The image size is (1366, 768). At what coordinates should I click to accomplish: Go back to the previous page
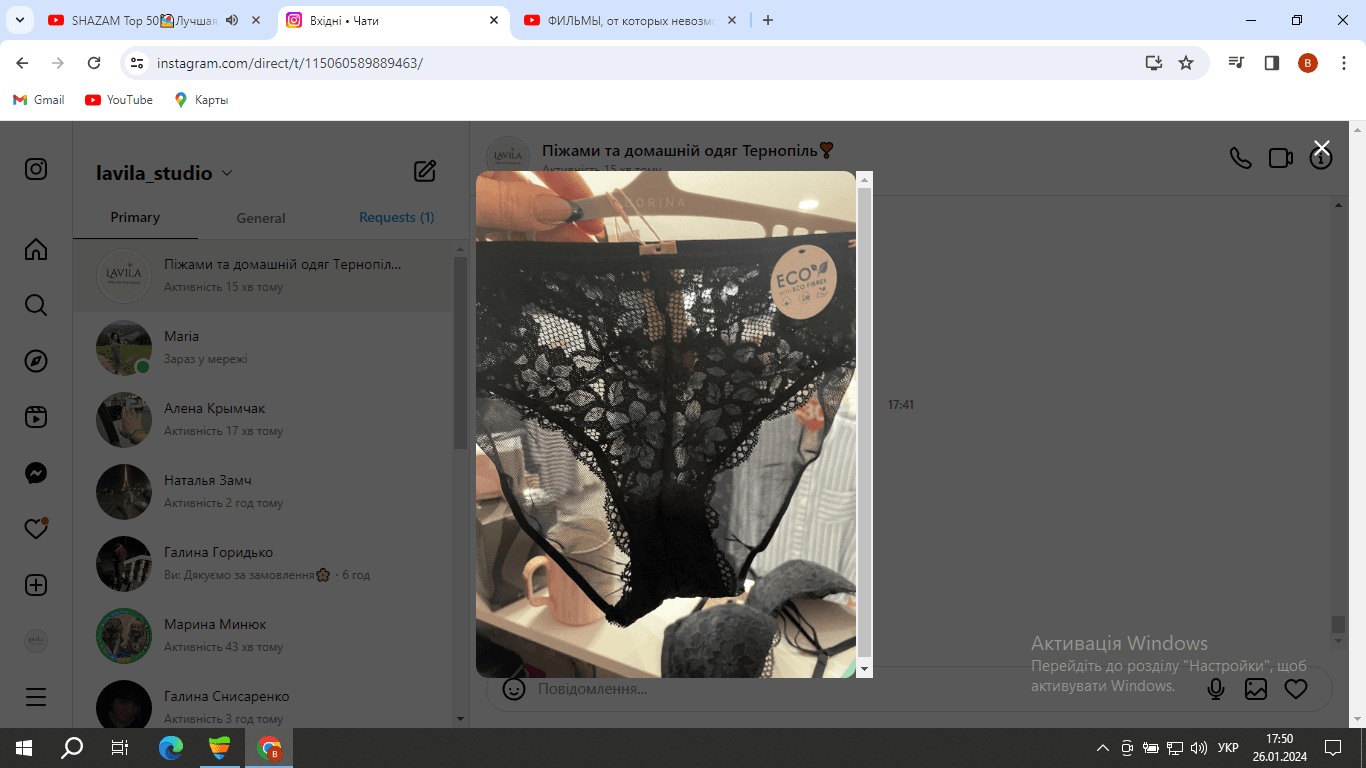(22, 63)
